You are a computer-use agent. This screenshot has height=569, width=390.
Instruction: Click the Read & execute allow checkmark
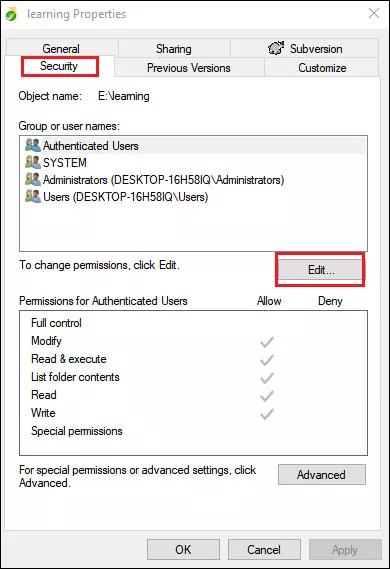267,360
